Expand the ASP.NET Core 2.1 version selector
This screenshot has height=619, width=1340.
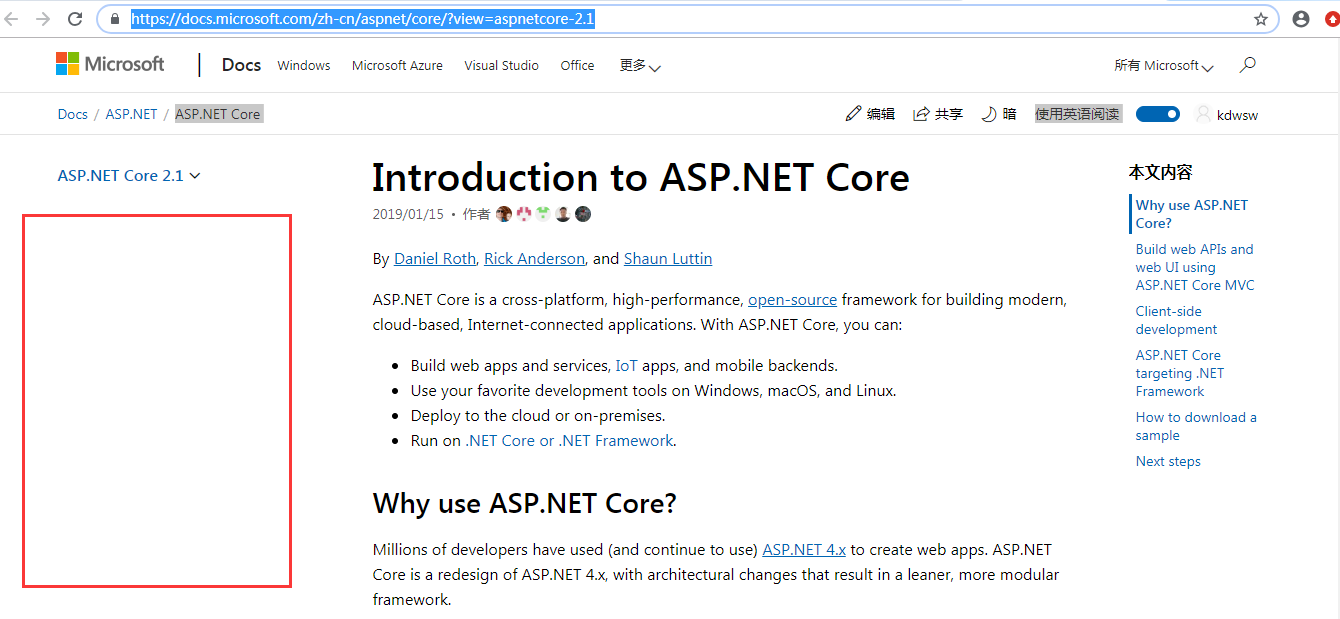[x=129, y=174]
